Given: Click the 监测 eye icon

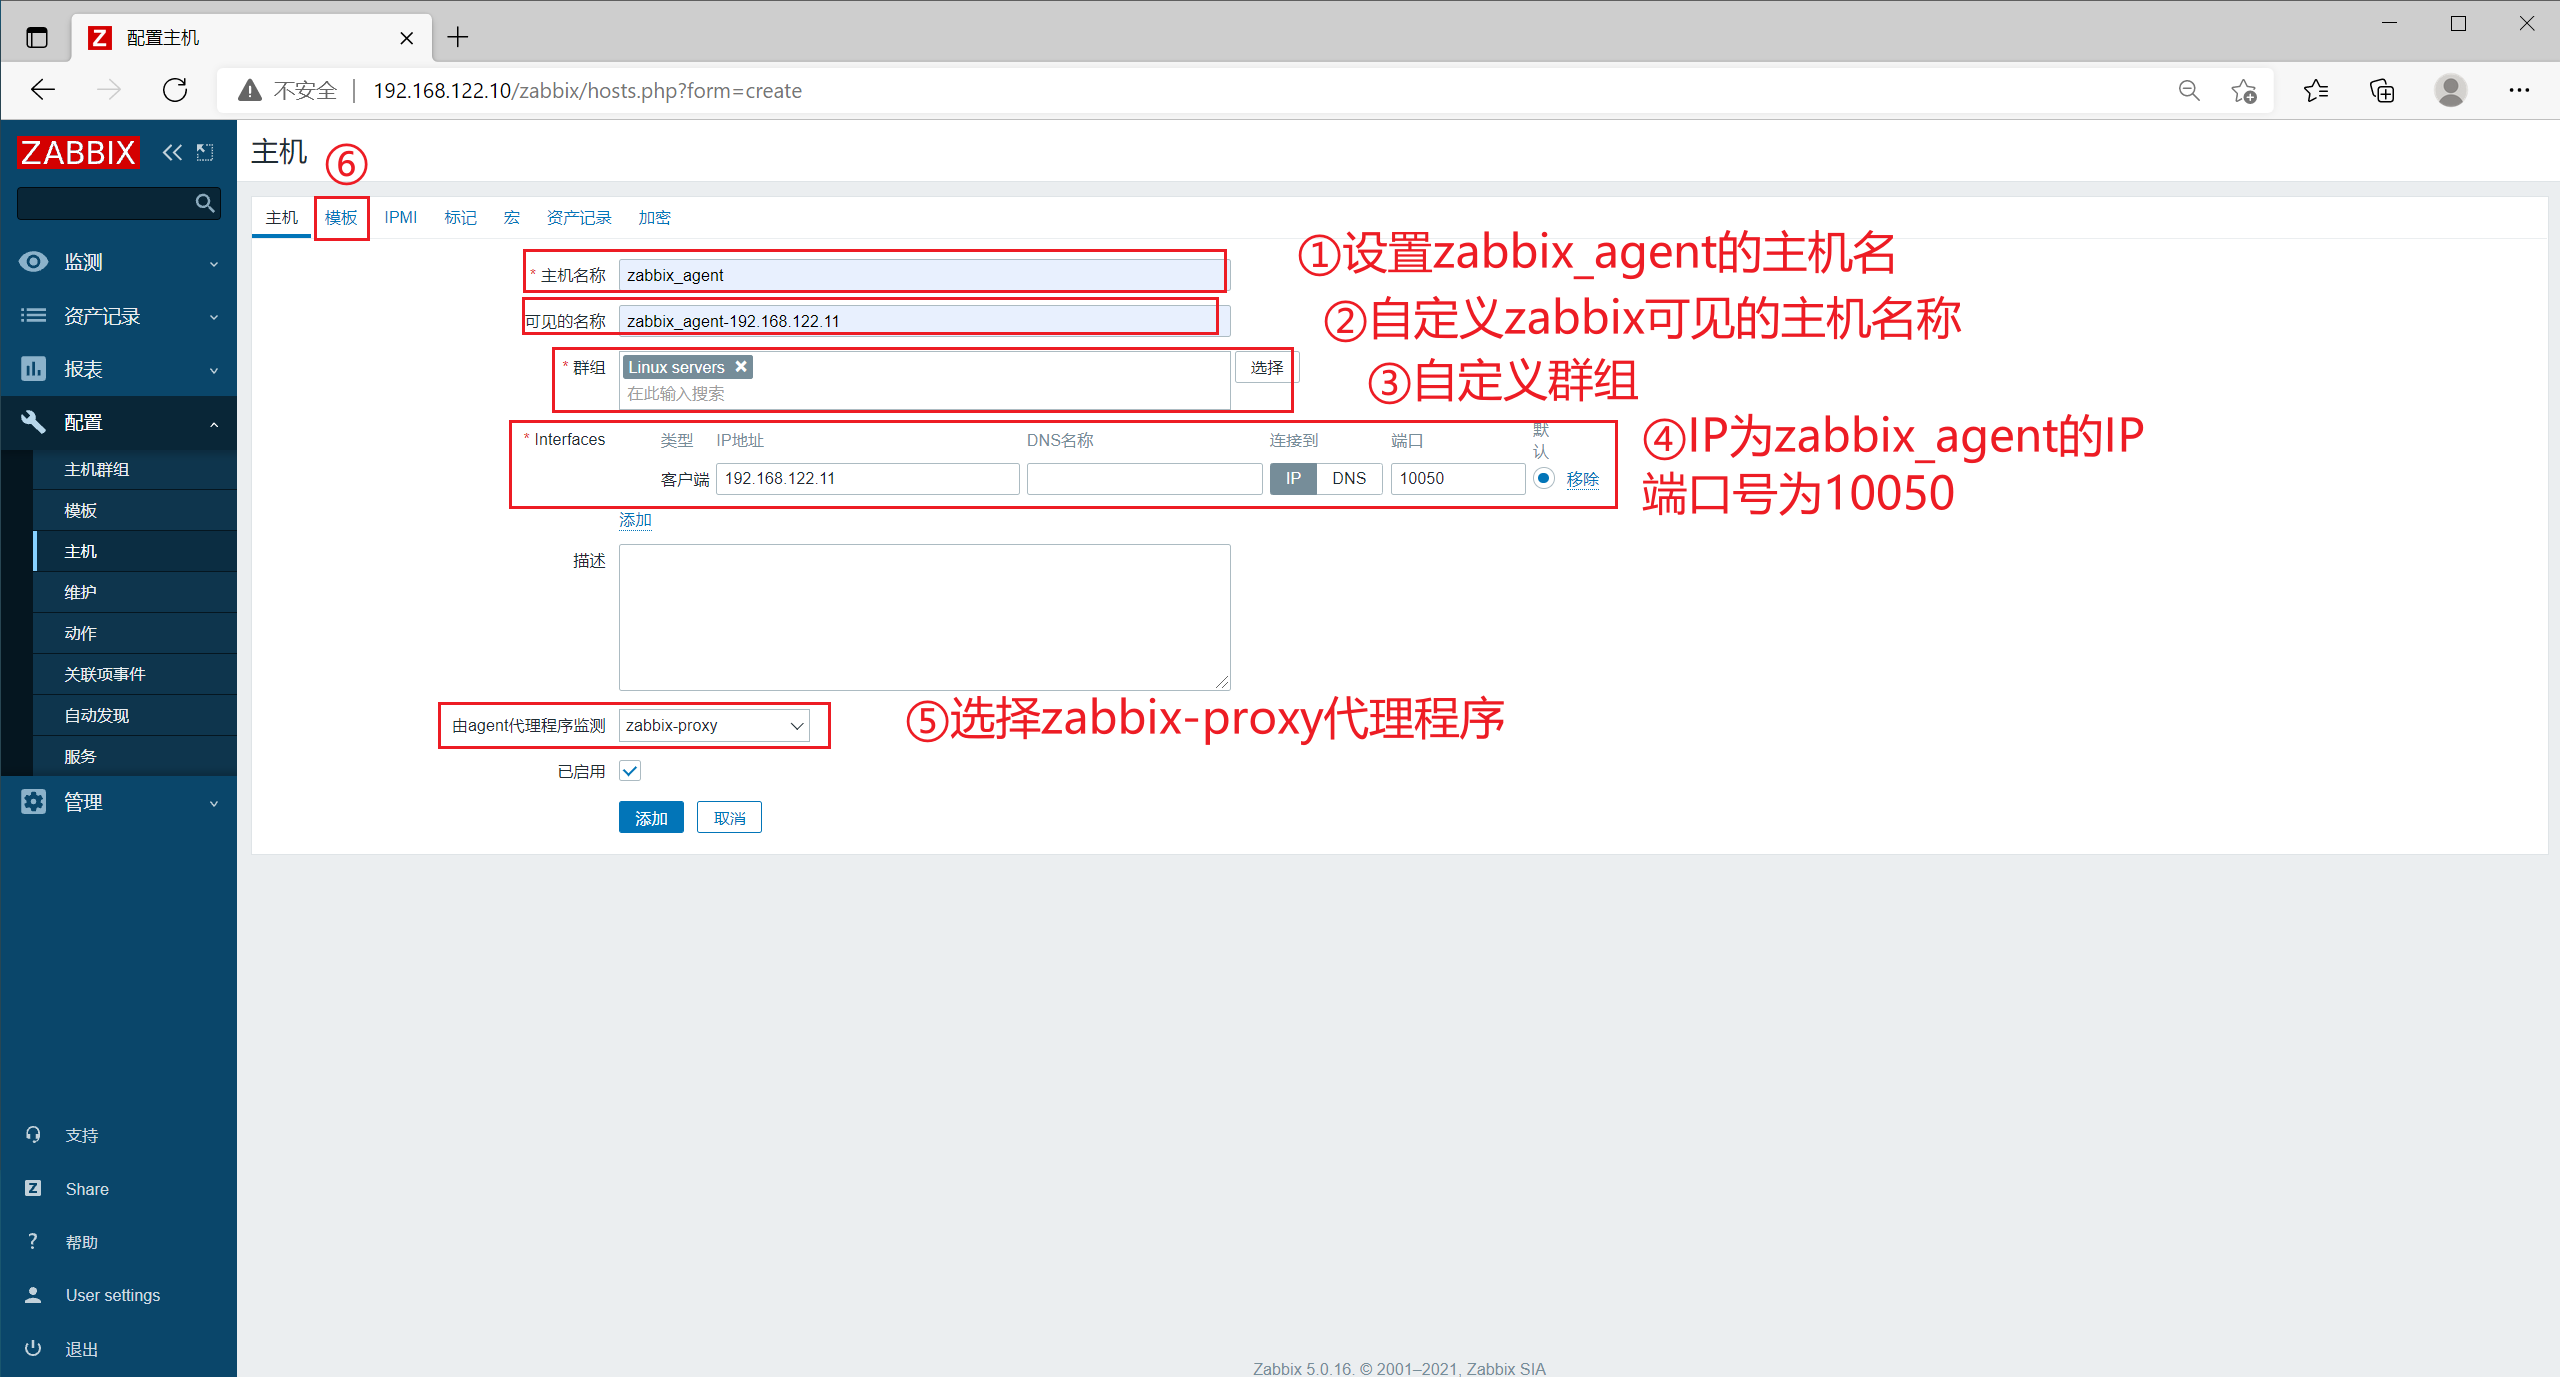Looking at the screenshot, I should (33, 262).
